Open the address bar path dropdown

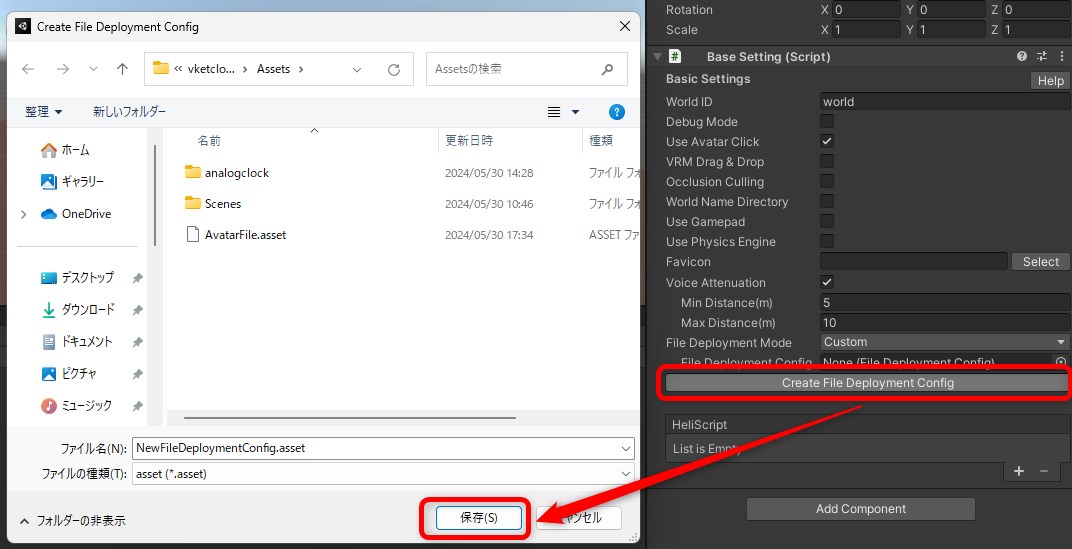coord(357,69)
